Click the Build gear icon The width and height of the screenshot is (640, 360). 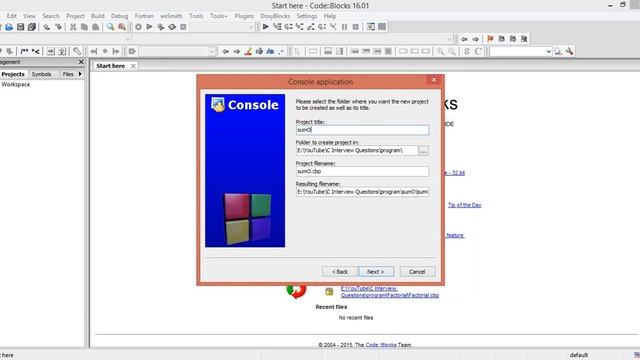(x=138, y=27)
